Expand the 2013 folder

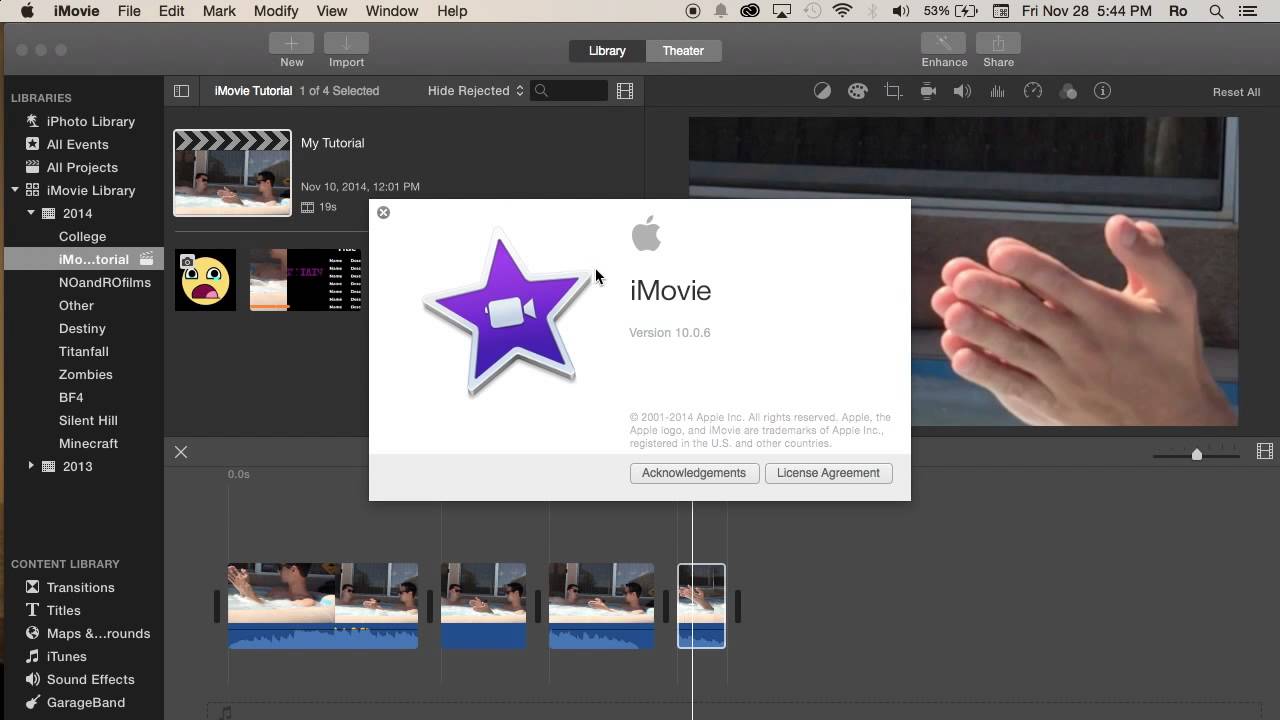31,466
